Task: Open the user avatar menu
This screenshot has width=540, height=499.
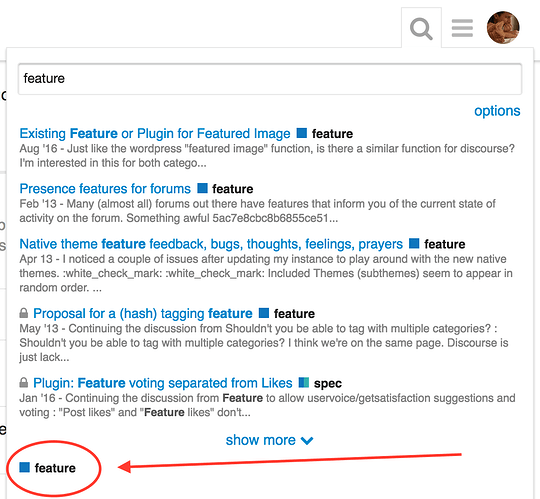Action: coord(503,28)
